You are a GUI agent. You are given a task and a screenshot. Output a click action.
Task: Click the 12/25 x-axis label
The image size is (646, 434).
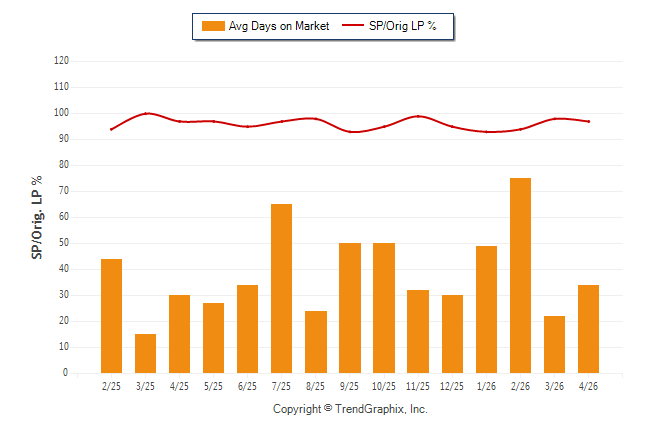point(452,386)
